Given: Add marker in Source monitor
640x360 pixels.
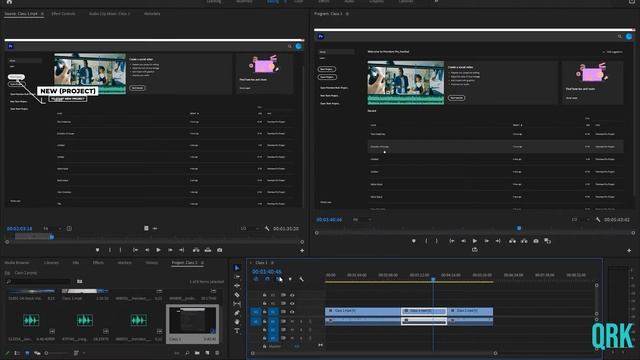Looking at the screenshot, I should (x=98, y=250).
